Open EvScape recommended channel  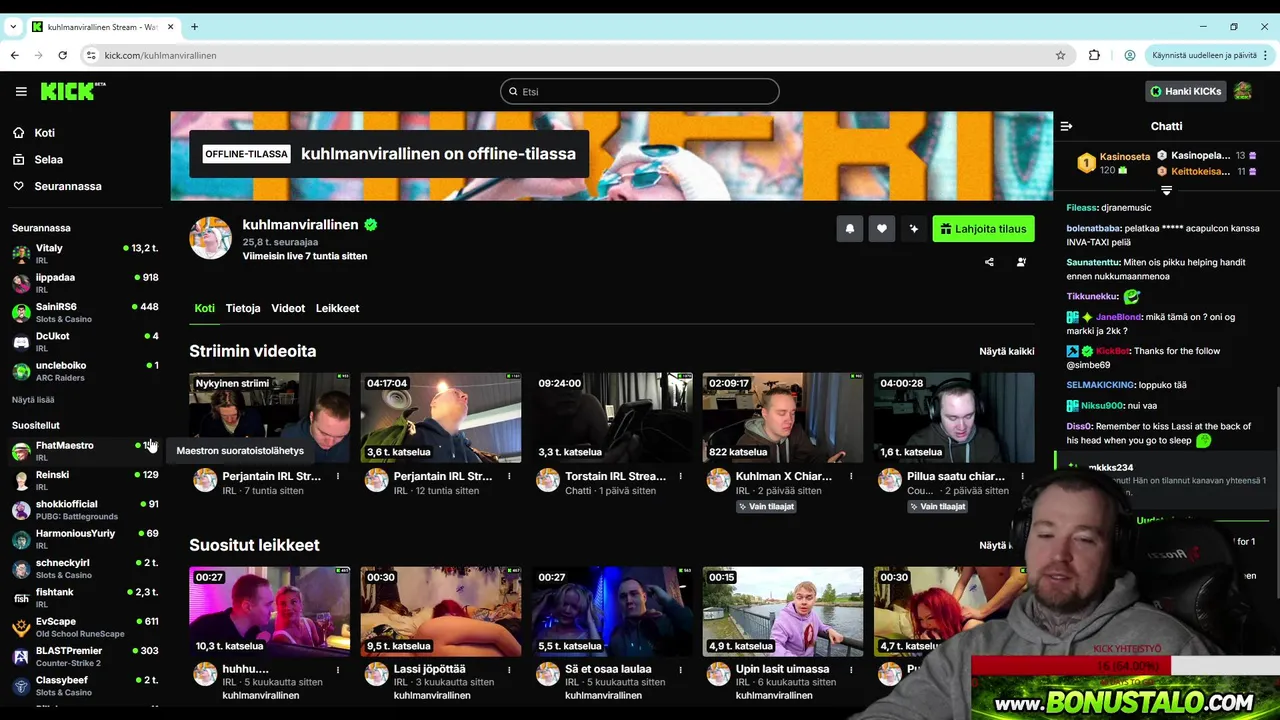point(85,627)
